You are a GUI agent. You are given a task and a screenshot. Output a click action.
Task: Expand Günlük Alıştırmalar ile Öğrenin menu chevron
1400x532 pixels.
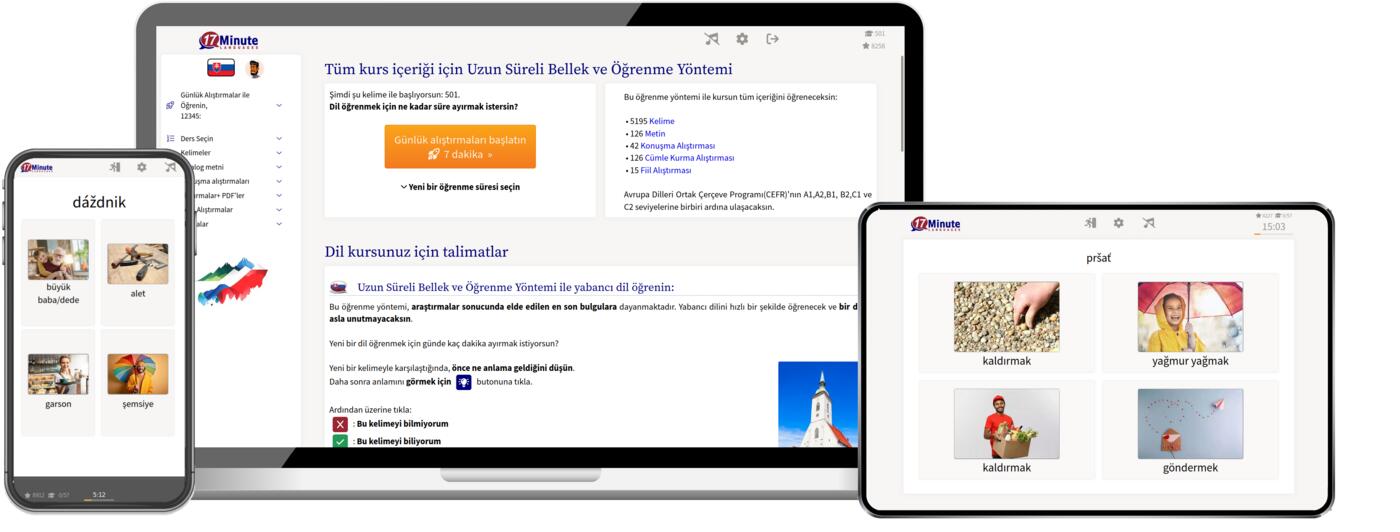tap(279, 105)
